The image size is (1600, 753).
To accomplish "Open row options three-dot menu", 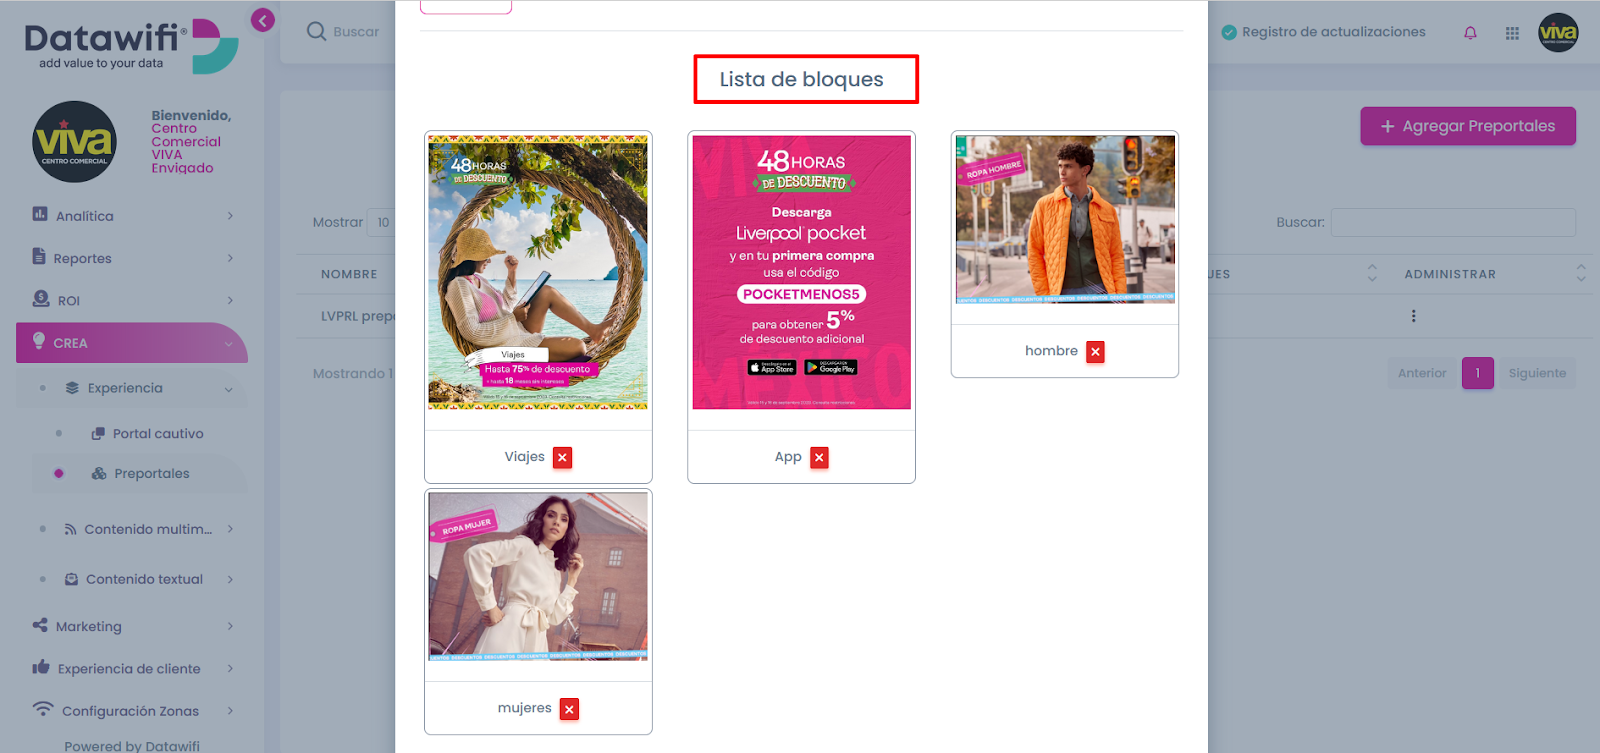I will coord(1413,316).
